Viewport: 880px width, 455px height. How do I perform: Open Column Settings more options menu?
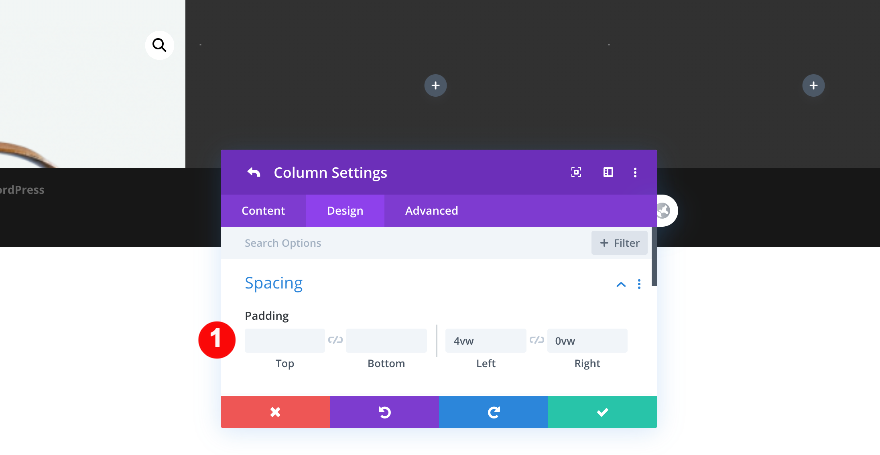pyautogui.click(x=635, y=173)
